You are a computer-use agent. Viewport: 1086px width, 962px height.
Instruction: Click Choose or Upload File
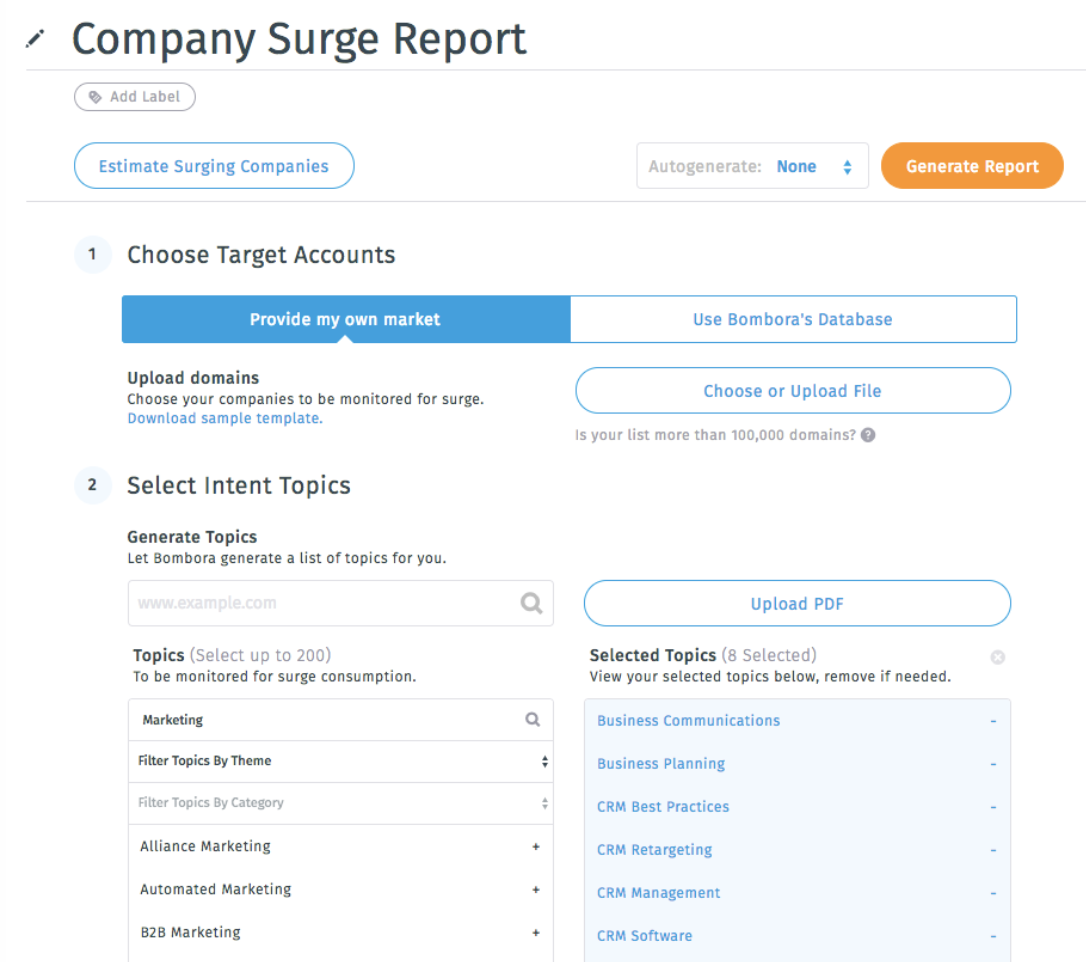(792, 391)
